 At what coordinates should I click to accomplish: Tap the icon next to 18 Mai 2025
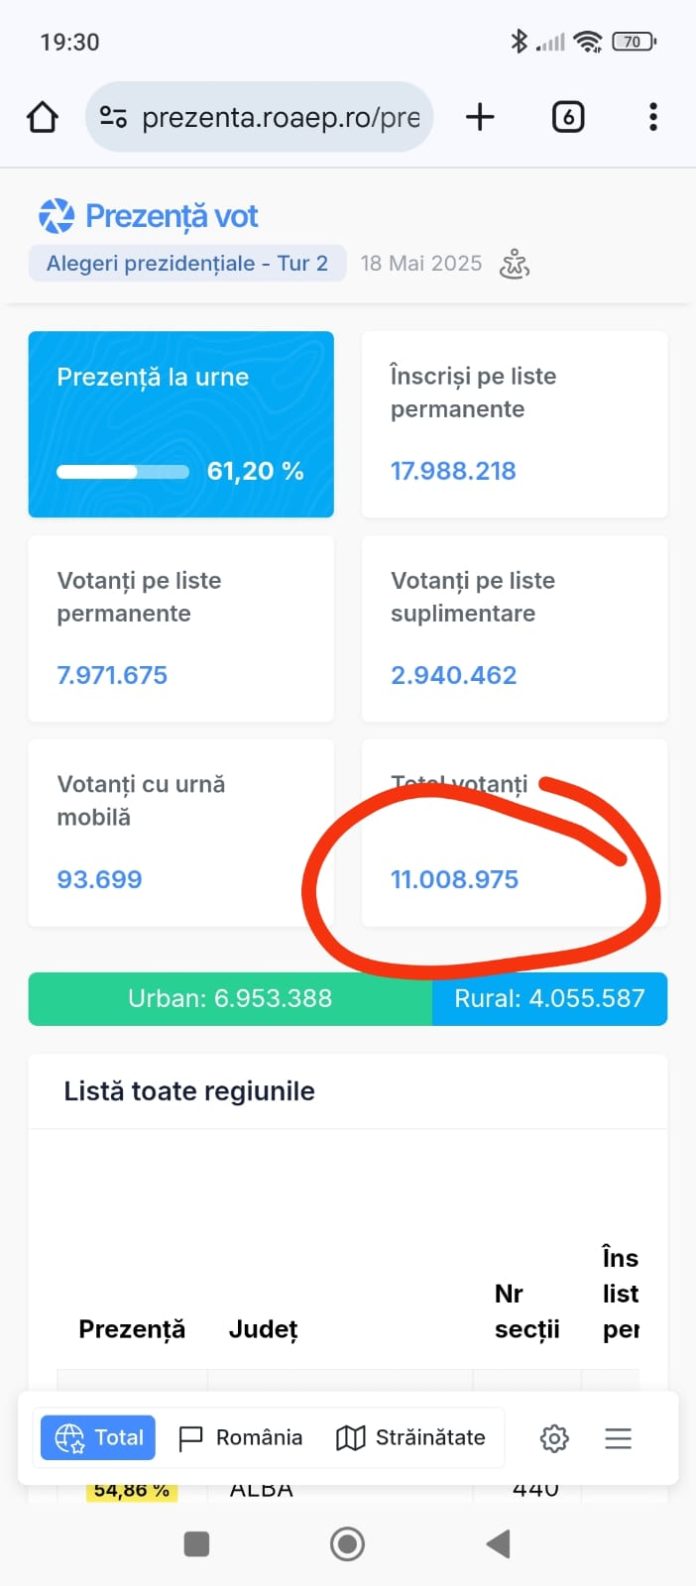(515, 264)
